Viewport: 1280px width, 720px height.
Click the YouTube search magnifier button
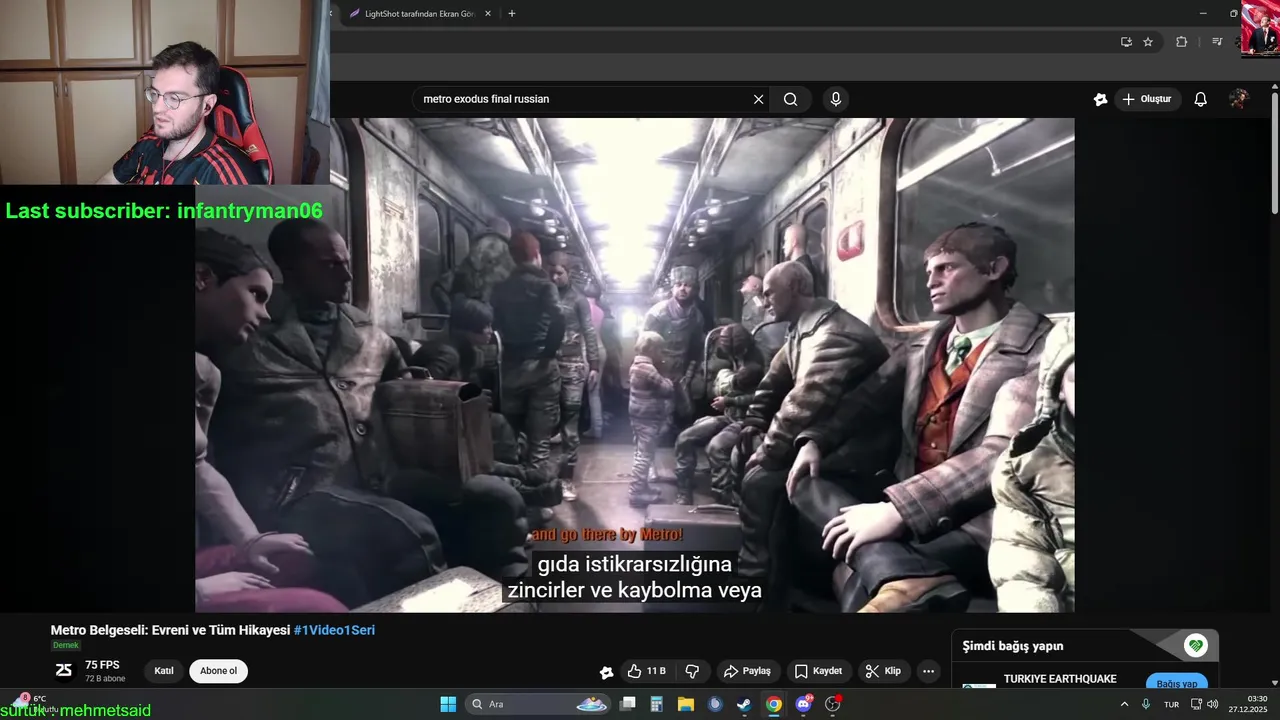790,99
